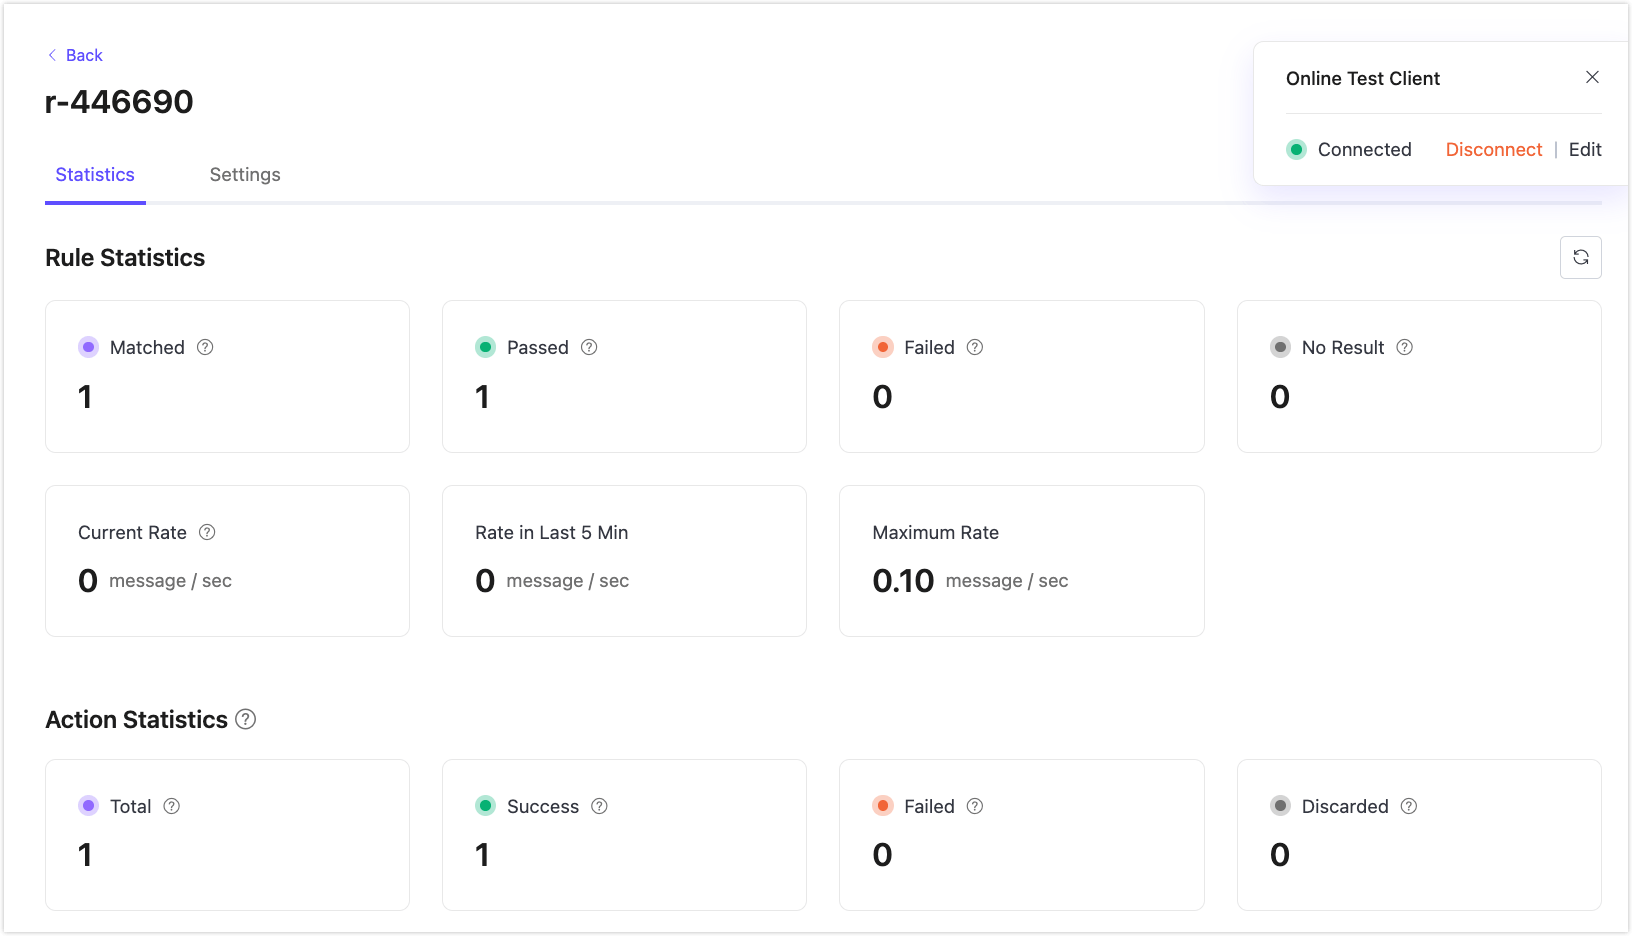Click help icon beside Rule Statistics Failed
Screen dimensions: 1632x936
click(x=975, y=347)
